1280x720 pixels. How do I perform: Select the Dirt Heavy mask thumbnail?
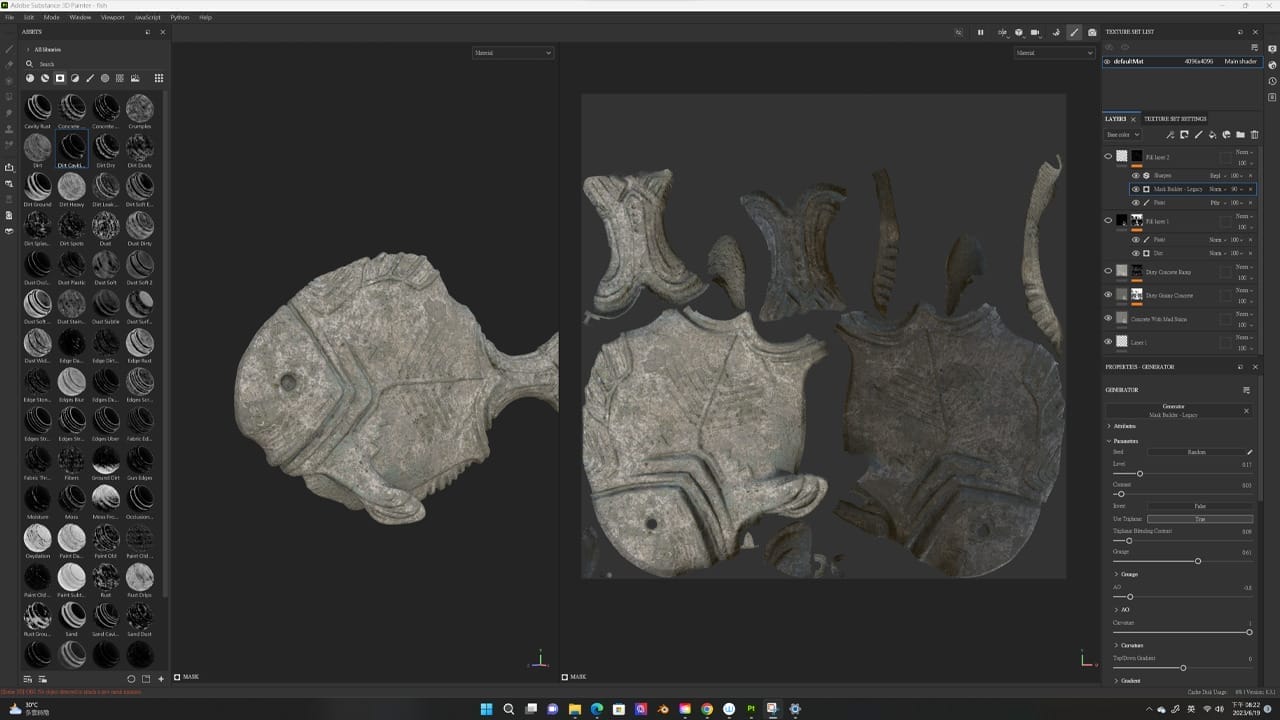pos(71,188)
